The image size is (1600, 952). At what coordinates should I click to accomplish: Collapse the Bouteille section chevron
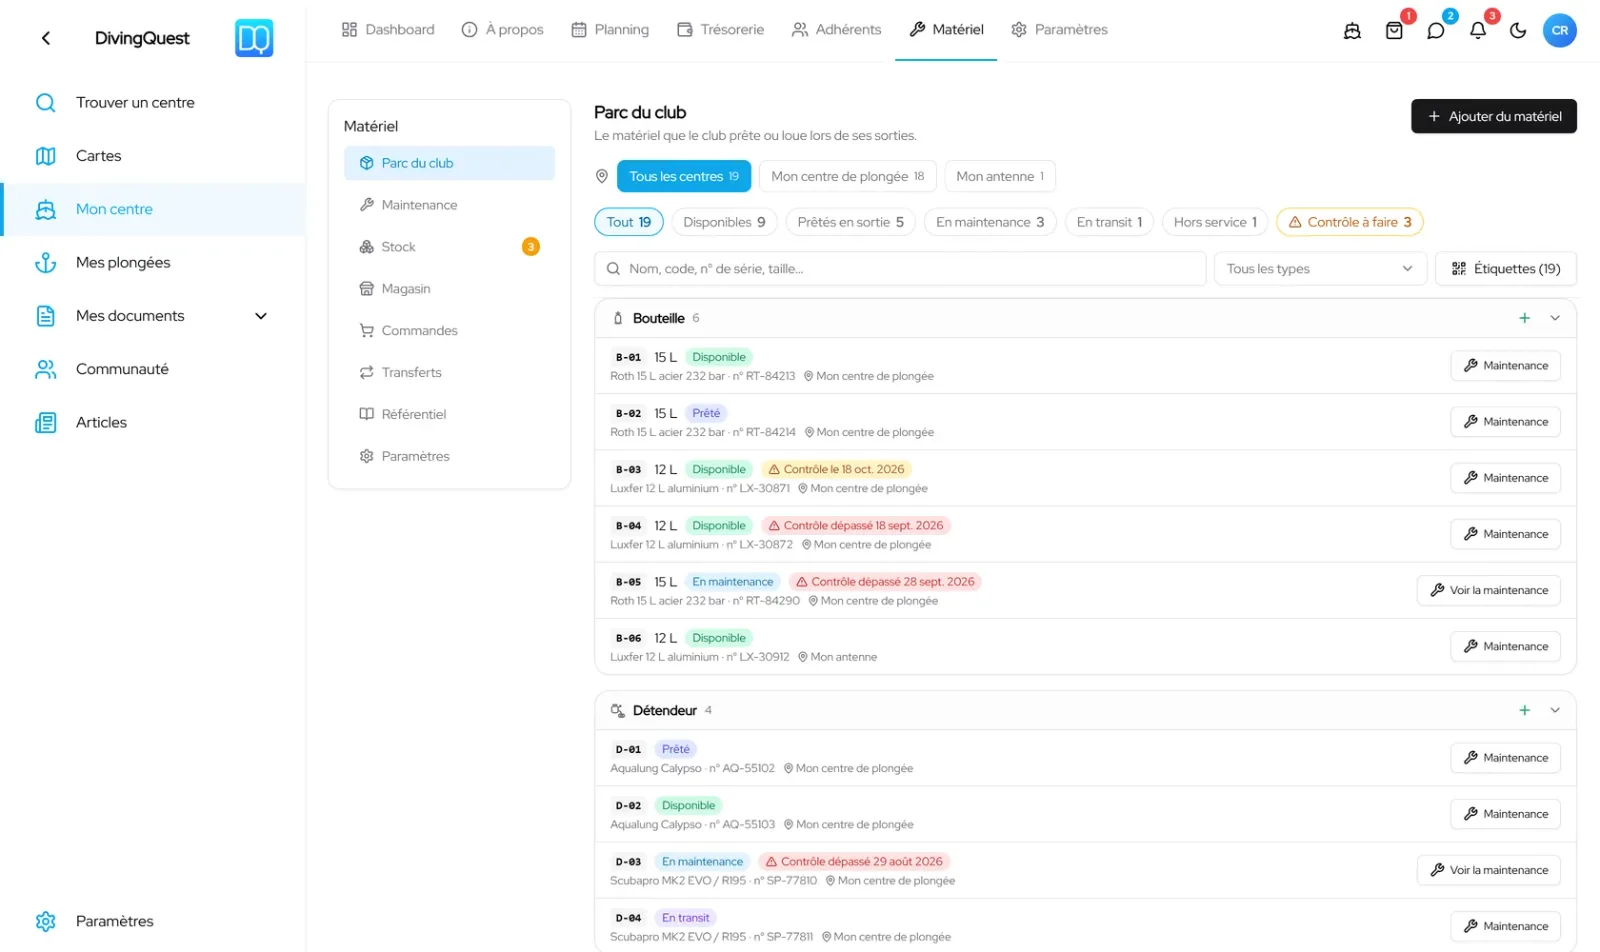[x=1555, y=318]
